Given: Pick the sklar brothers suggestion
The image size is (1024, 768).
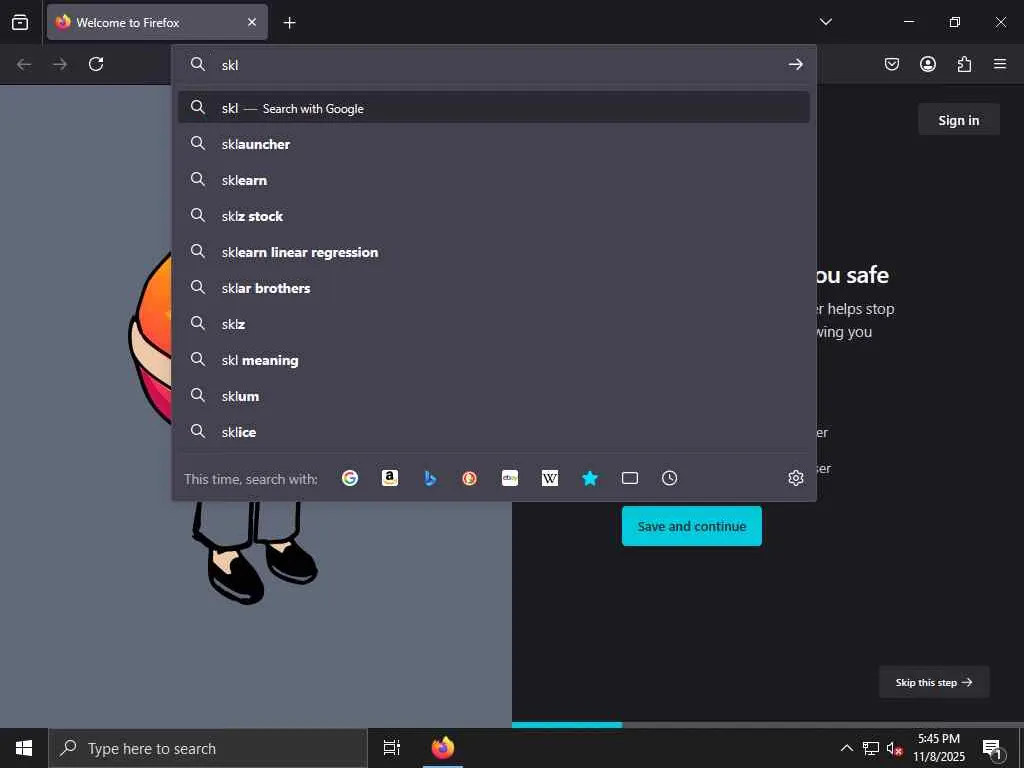Looking at the screenshot, I should click(494, 287).
